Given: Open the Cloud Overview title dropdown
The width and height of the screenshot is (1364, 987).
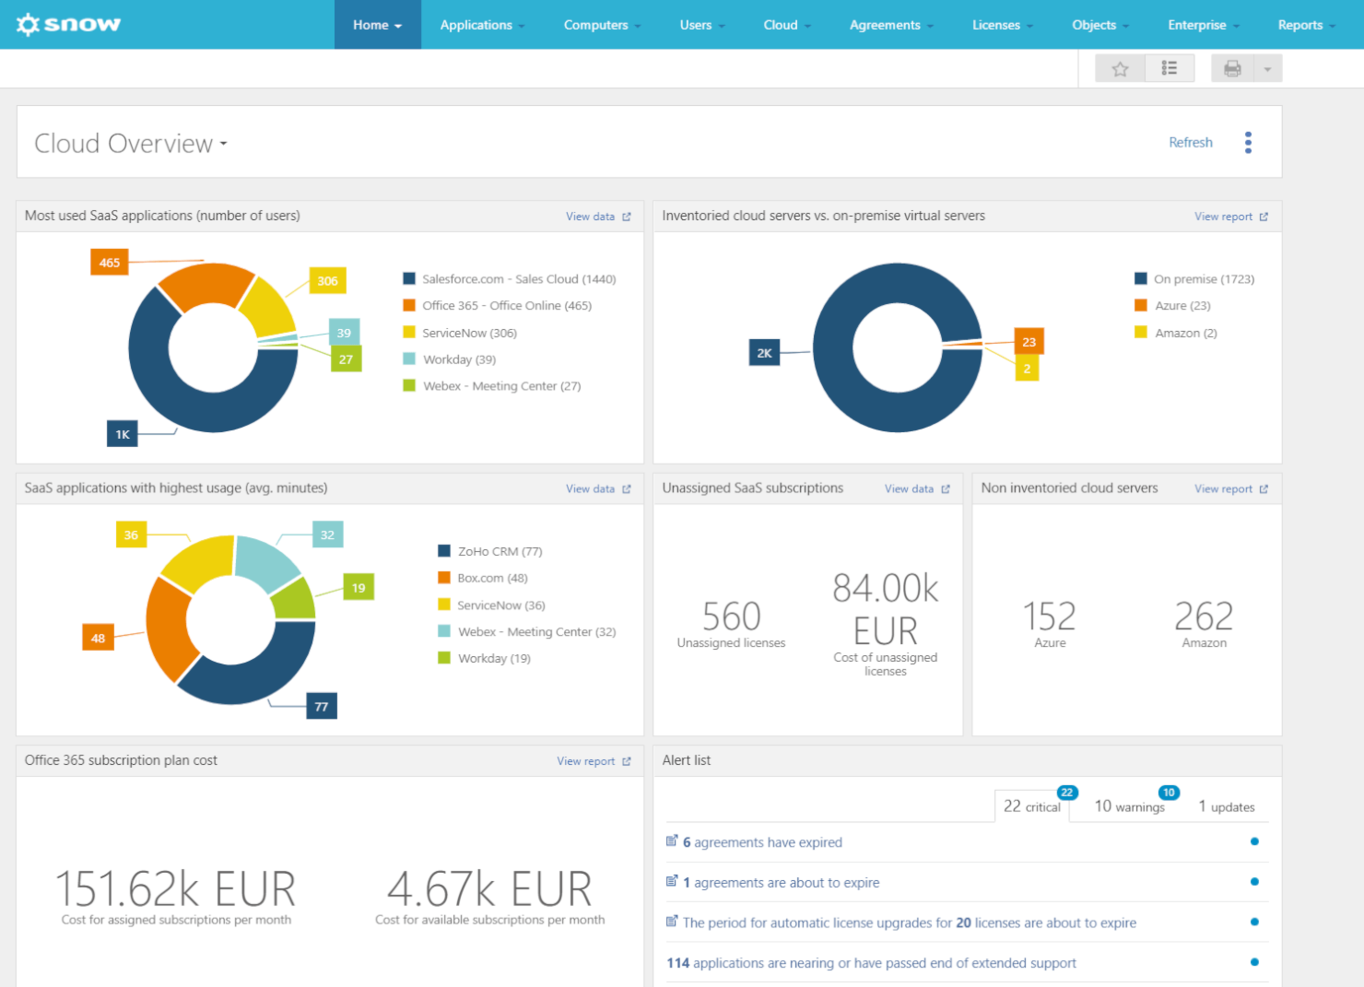Looking at the screenshot, I should (222, 143).
